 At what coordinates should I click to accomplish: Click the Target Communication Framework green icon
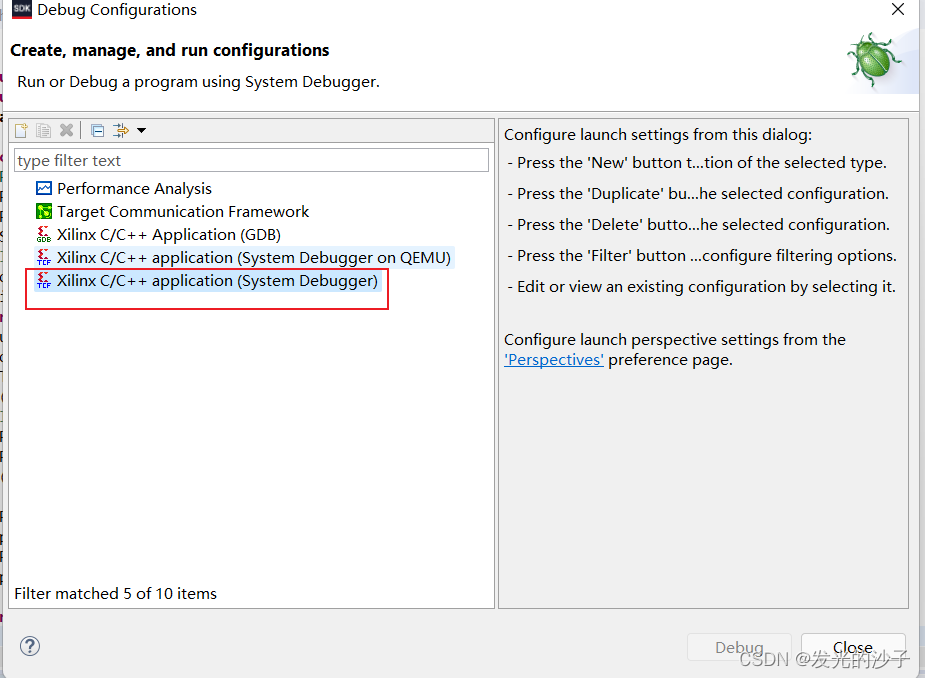click(44, 211)
